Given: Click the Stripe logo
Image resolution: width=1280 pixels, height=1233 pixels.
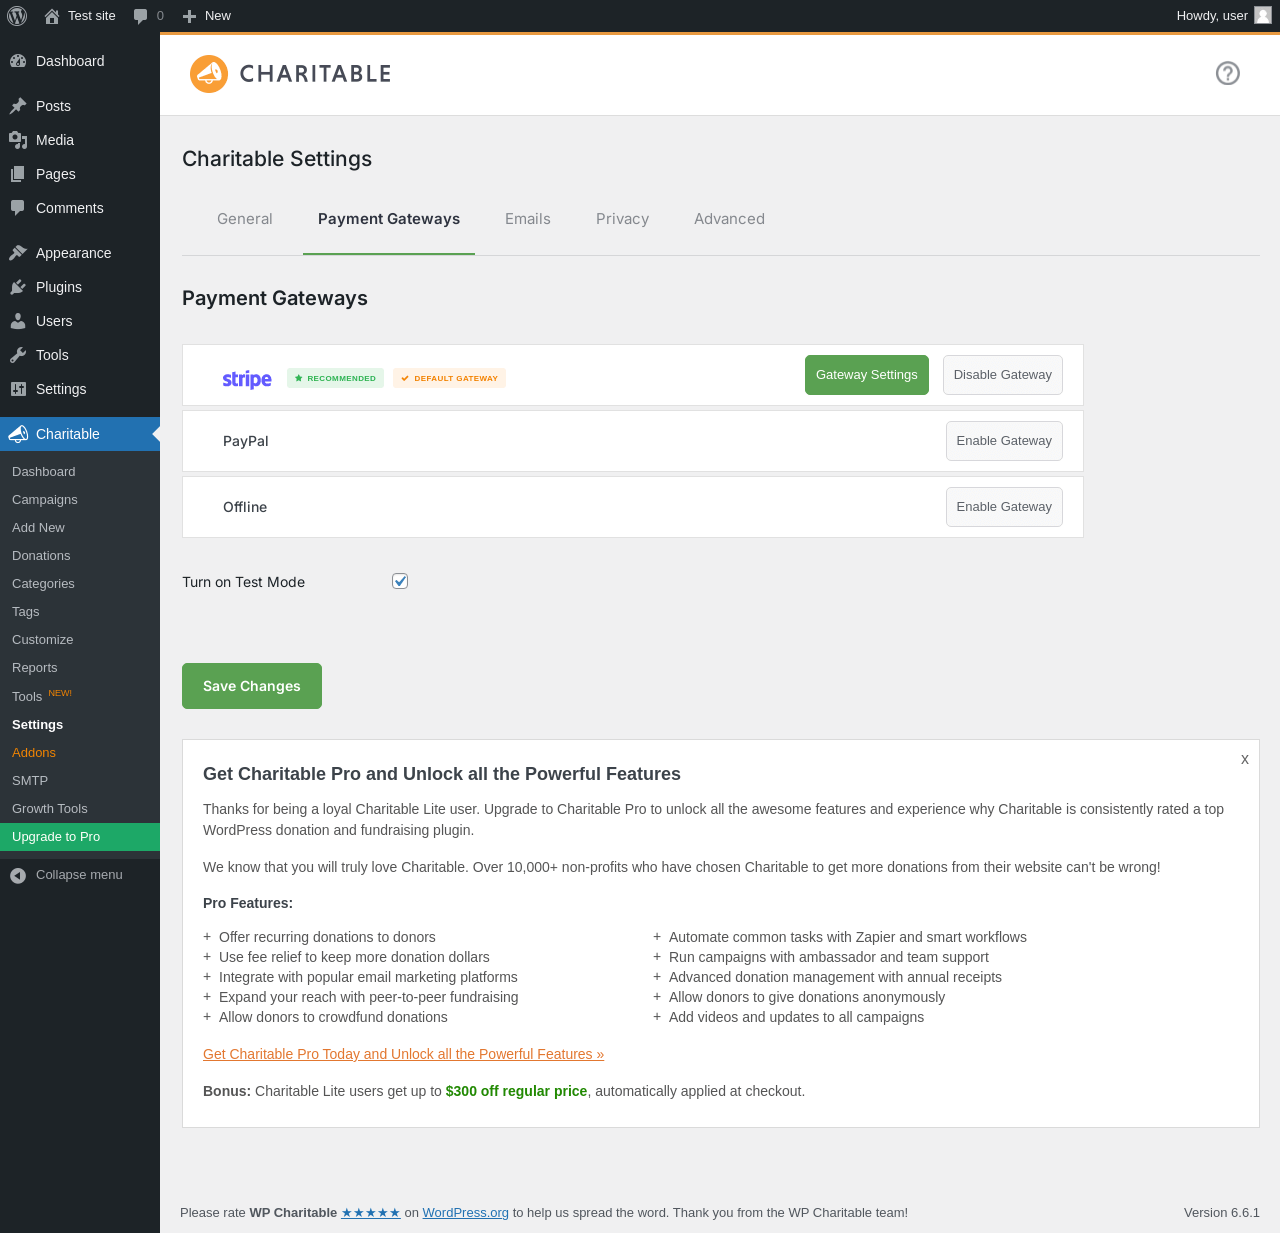Looking at the screenshot, I should coord(247,379).
